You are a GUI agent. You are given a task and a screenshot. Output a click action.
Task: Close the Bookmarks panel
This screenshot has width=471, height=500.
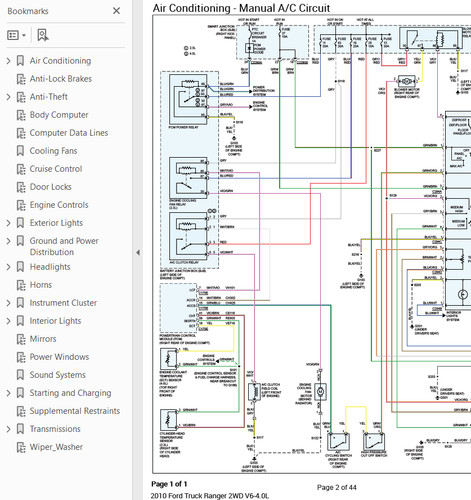116,11
